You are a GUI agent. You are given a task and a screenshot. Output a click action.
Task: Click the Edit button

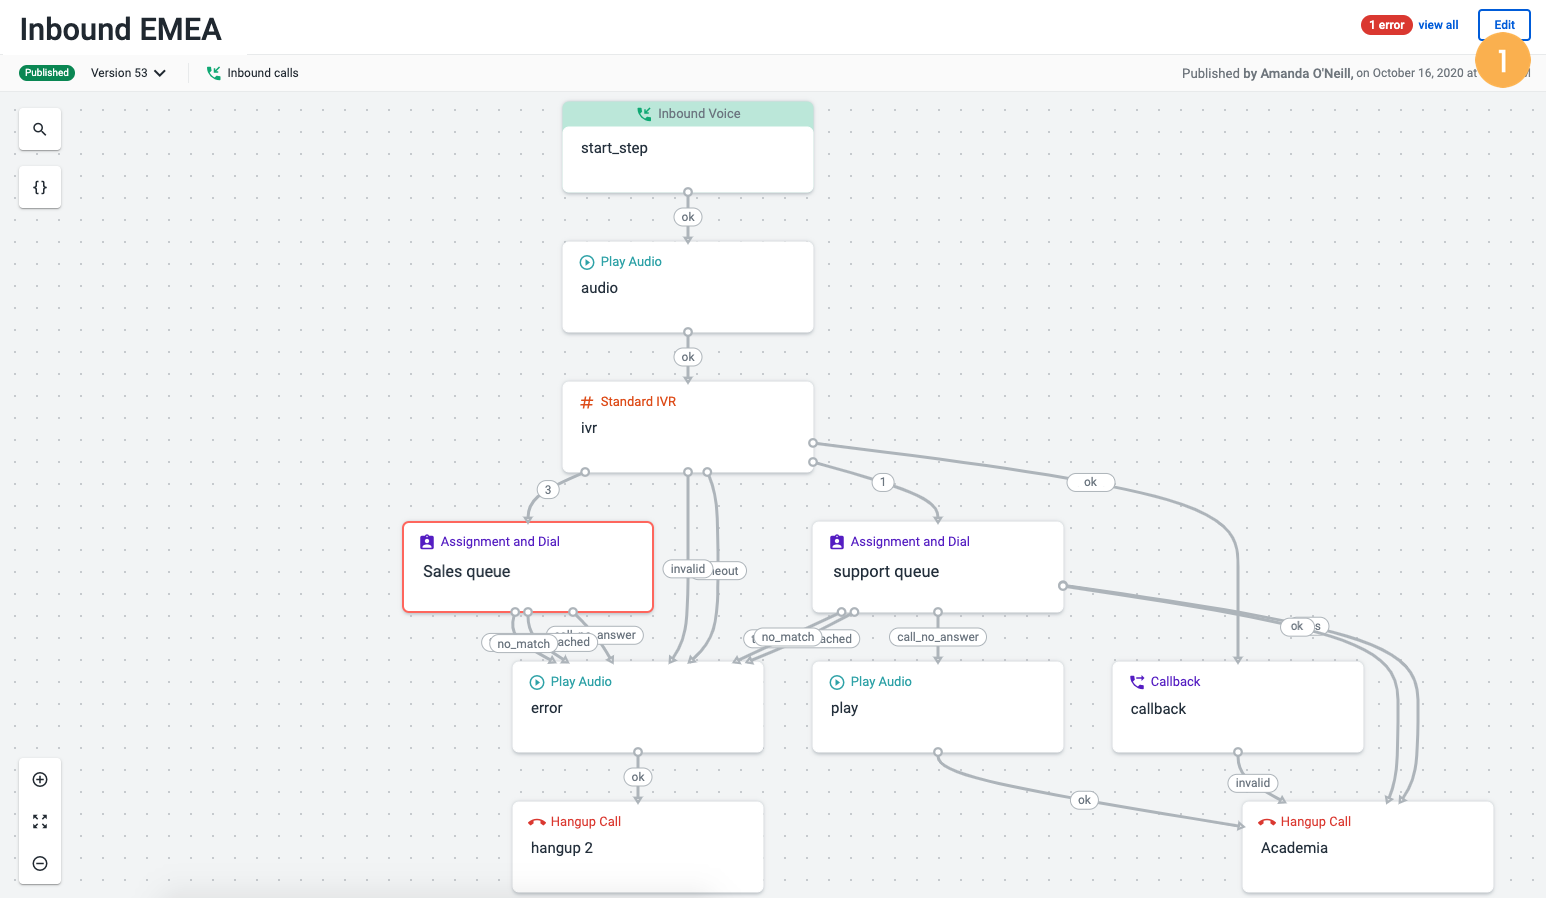pos(1504,25)
